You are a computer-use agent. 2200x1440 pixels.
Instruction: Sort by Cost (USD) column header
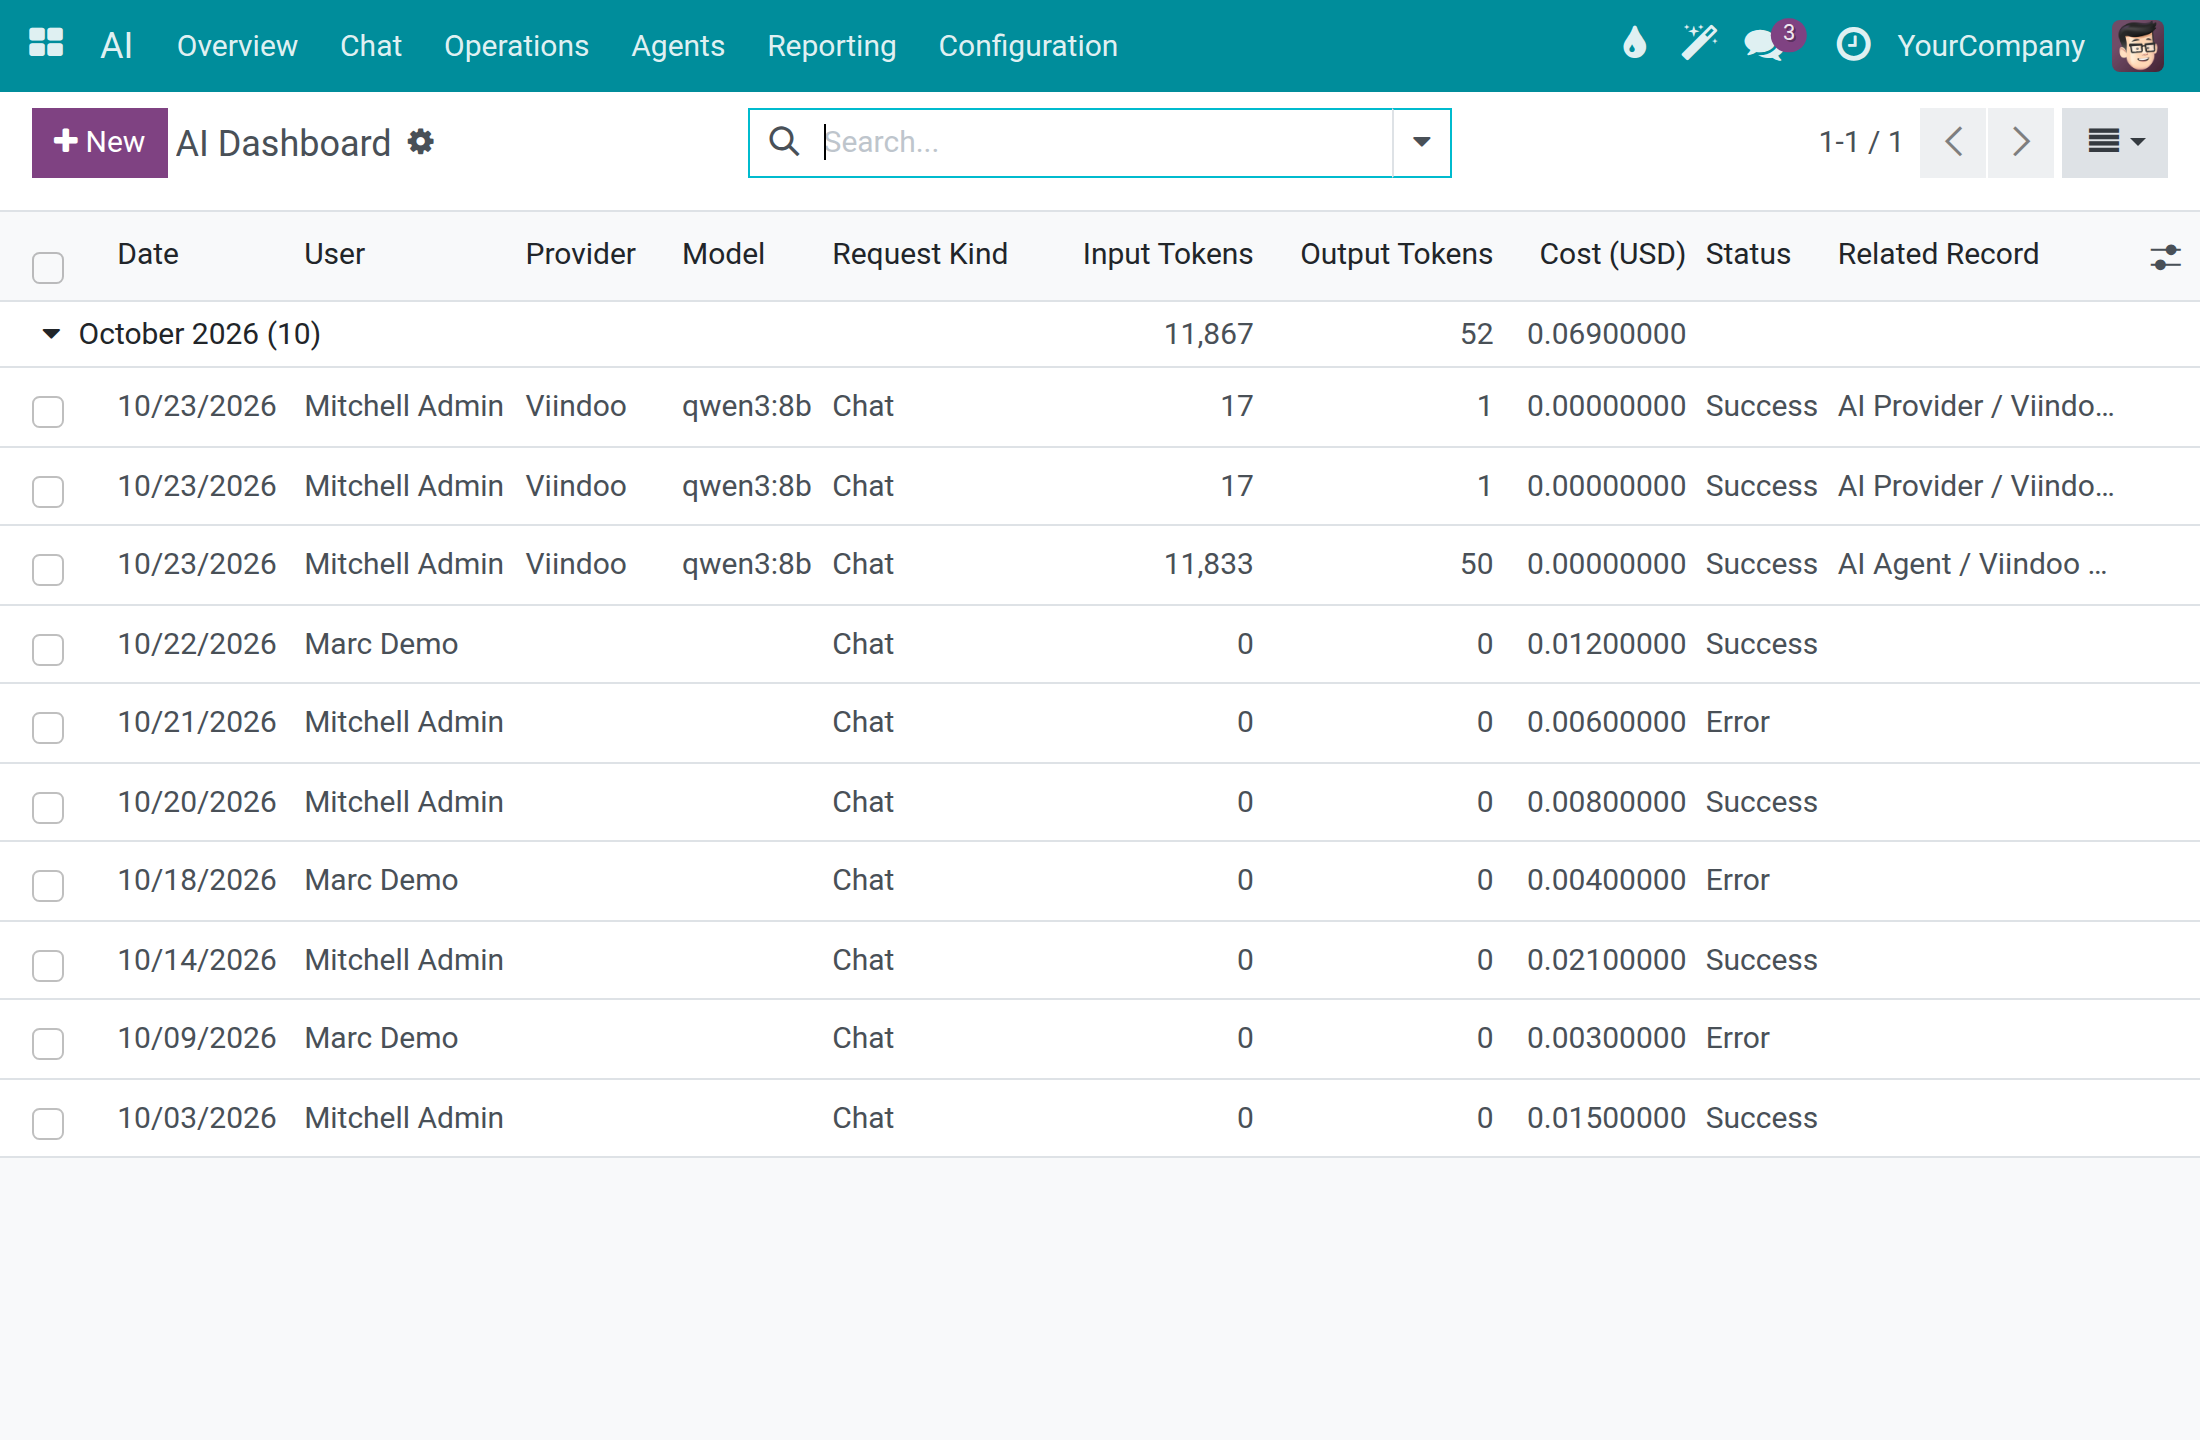(1612, 254)
